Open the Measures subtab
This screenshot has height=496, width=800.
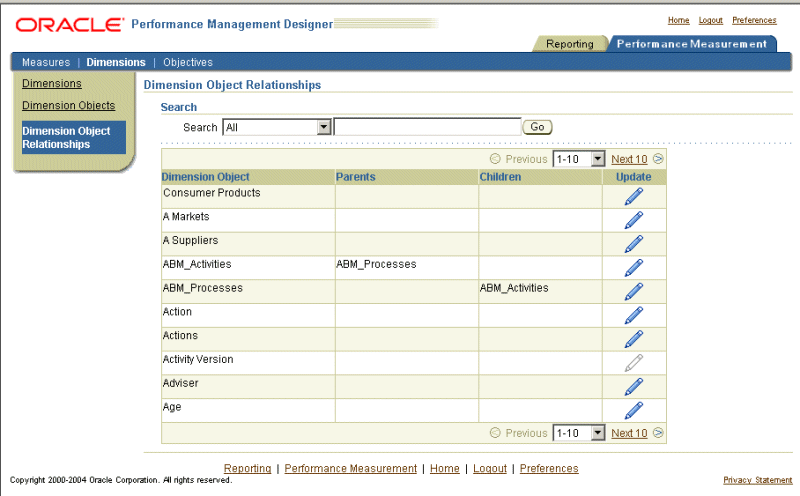coord(46,62)
